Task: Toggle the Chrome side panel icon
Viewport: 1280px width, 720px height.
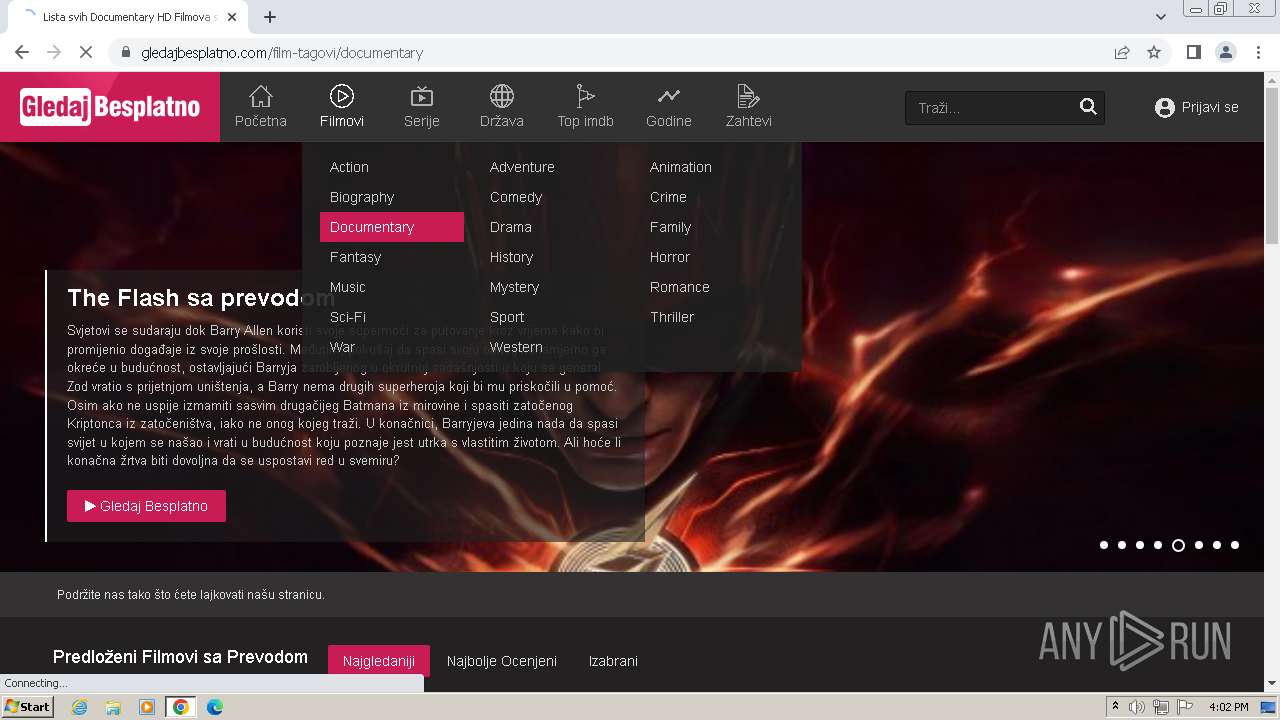Action: 1193,52
